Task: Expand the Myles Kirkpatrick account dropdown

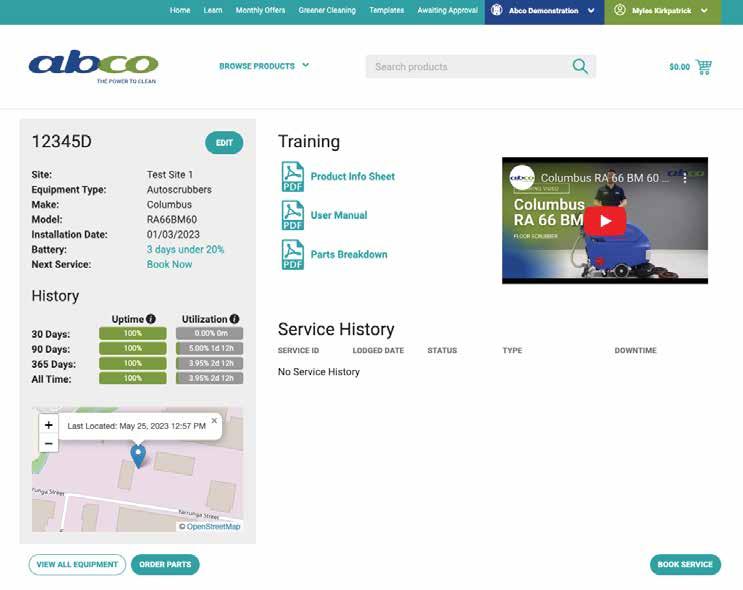Action: tap(704, 10)
